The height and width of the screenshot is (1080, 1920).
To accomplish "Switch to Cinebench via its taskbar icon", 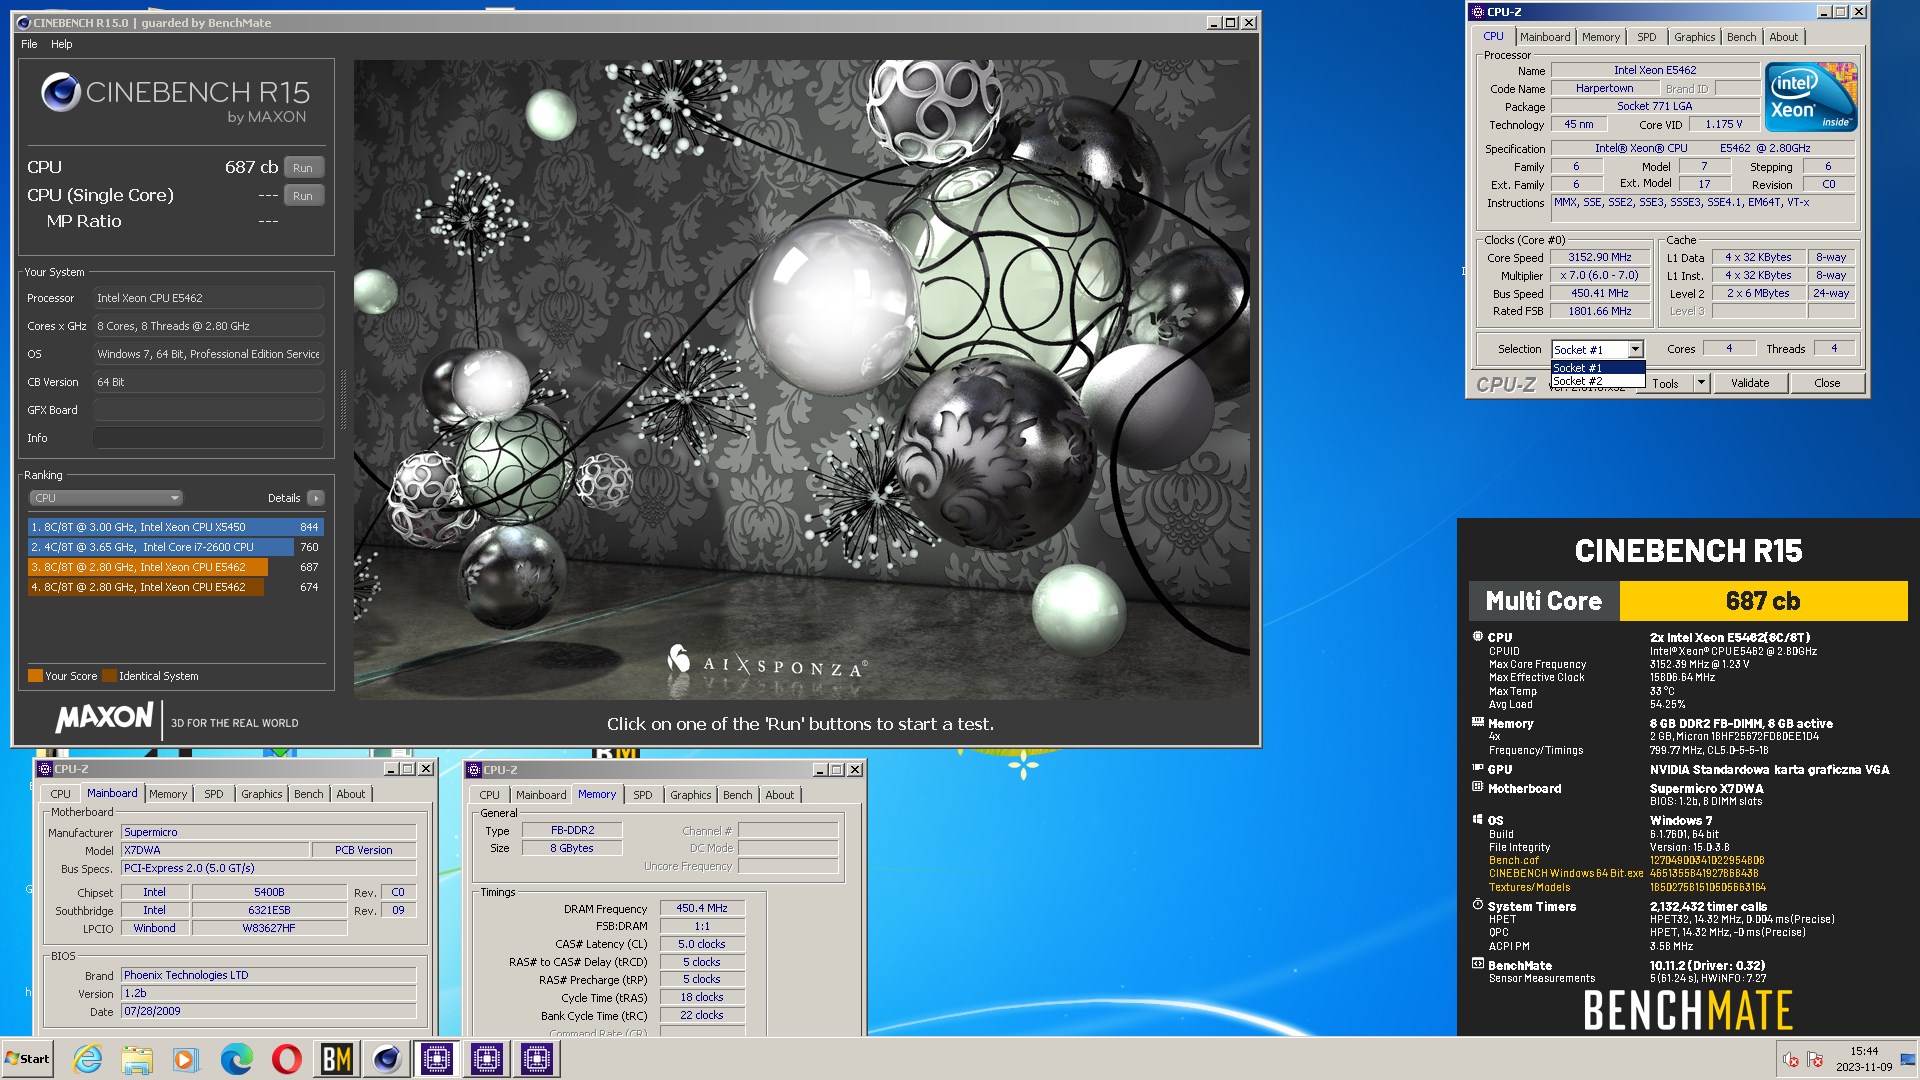I will [x=387, y=1058].
